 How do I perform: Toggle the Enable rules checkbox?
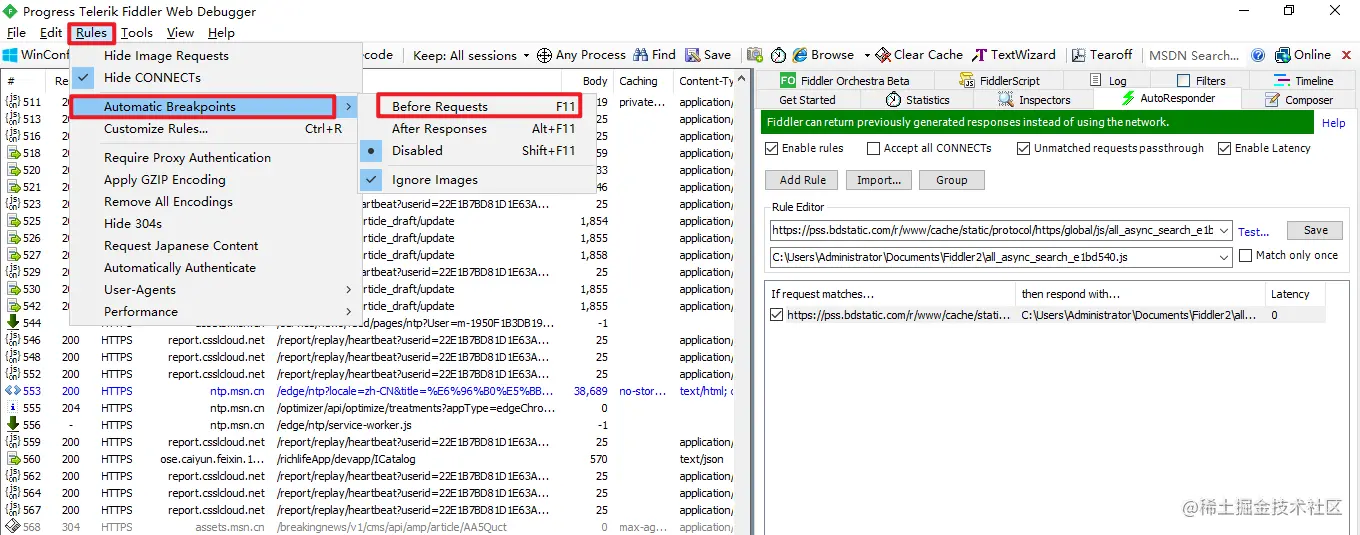click(x=771, y=148)
